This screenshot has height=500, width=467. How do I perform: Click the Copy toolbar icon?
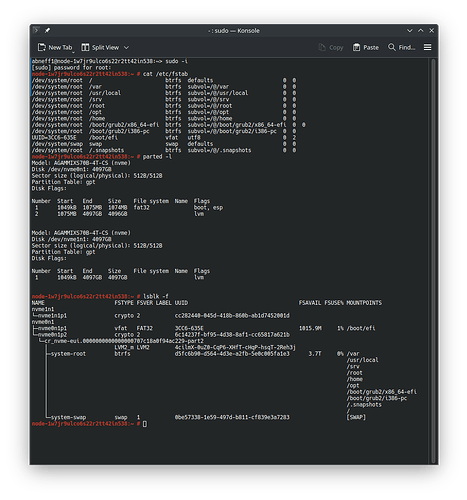331,47
